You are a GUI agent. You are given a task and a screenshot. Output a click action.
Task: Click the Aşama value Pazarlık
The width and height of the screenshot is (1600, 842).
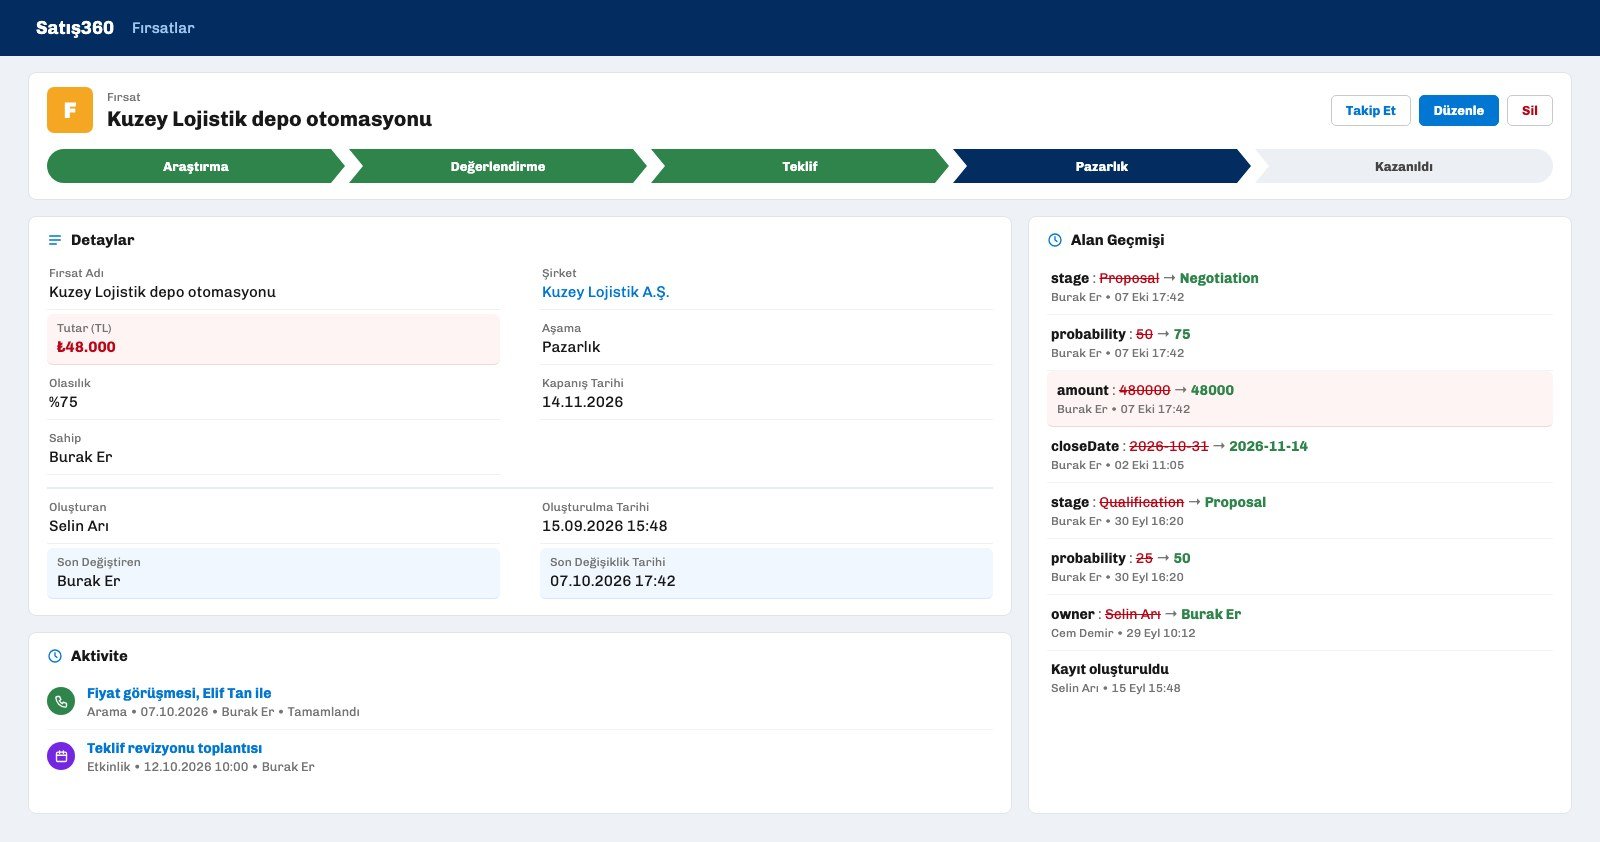pyautogui.click(x=571, y=347)
